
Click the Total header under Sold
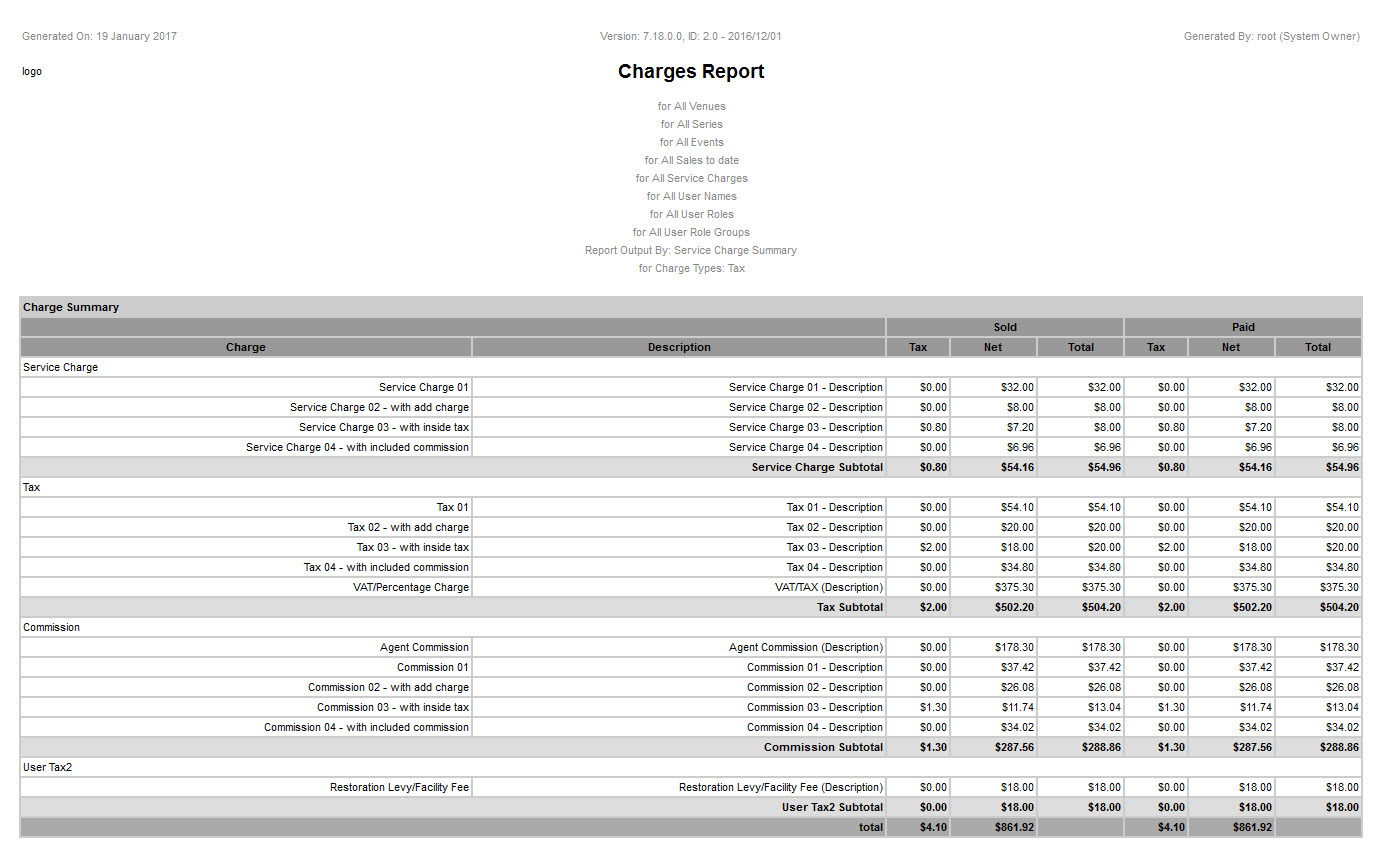click(x=1081, y=347)
